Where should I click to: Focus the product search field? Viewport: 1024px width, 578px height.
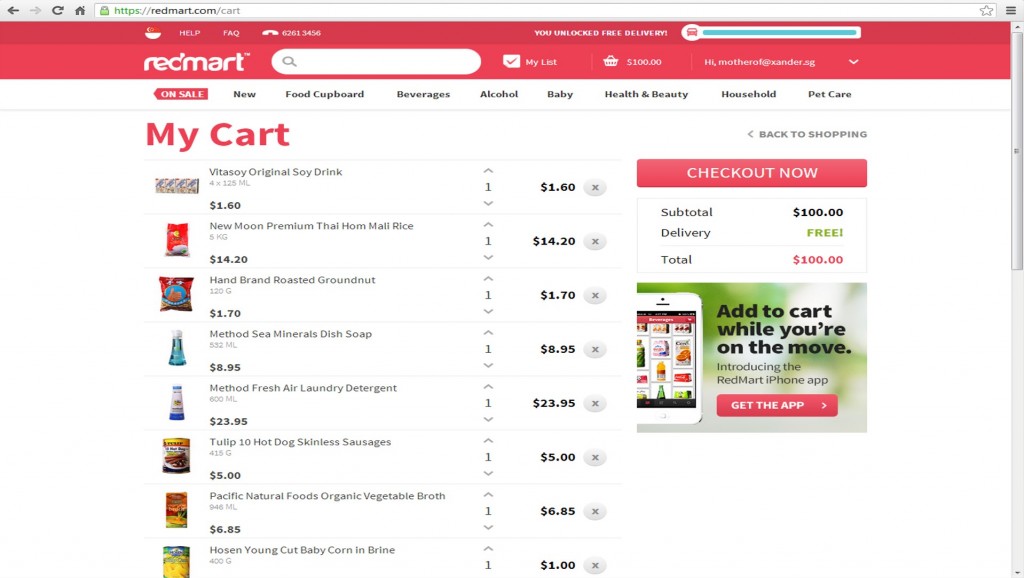tap(376, 61)
